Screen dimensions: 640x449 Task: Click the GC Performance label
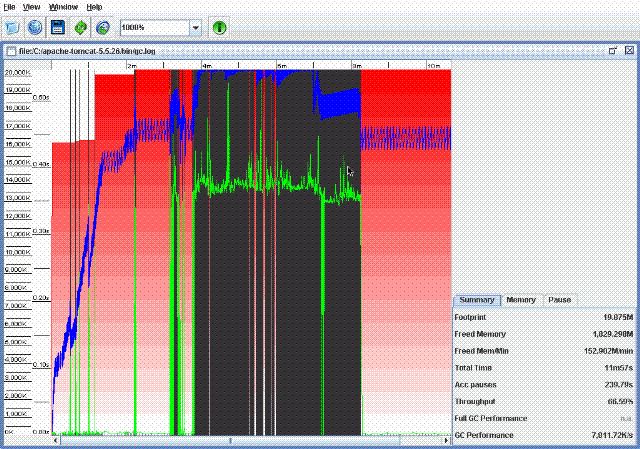tap(484, 436)
